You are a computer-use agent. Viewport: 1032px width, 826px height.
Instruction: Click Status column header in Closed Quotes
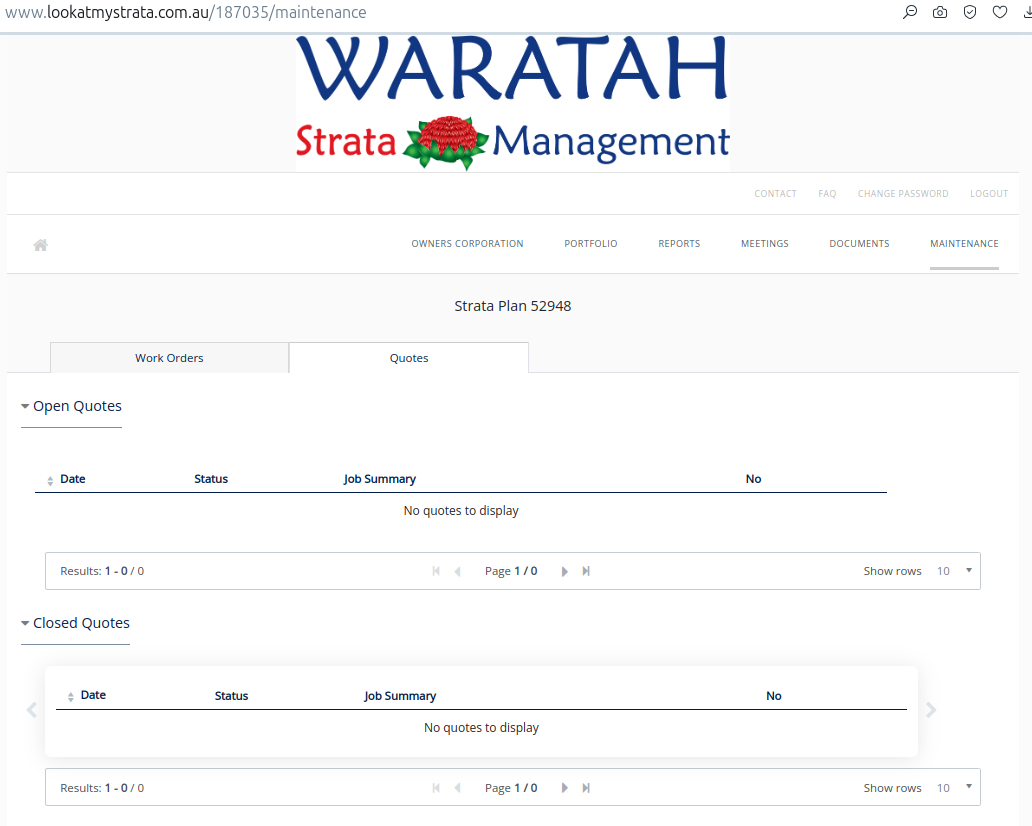(x=231, y=696)
